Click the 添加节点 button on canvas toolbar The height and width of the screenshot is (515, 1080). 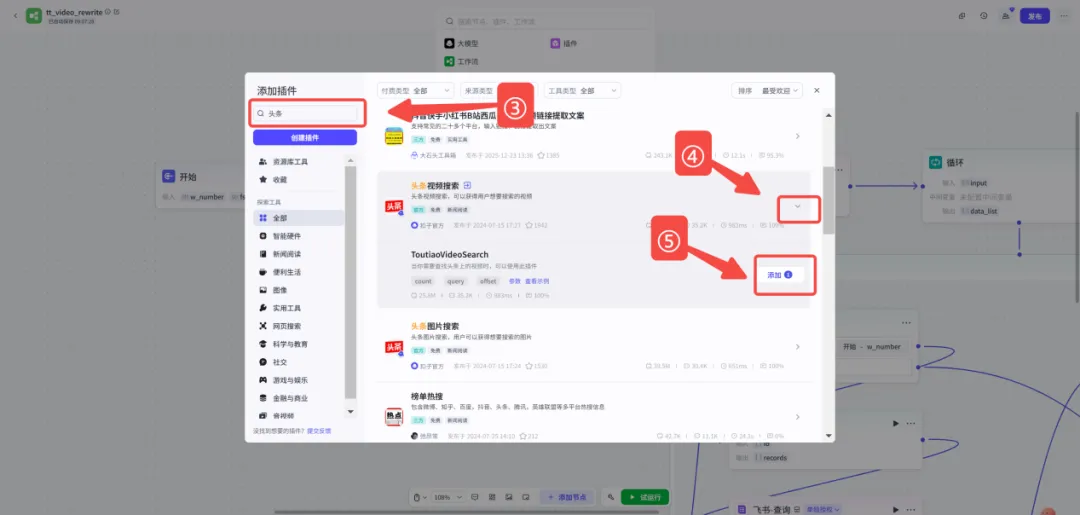coord(567,497)
